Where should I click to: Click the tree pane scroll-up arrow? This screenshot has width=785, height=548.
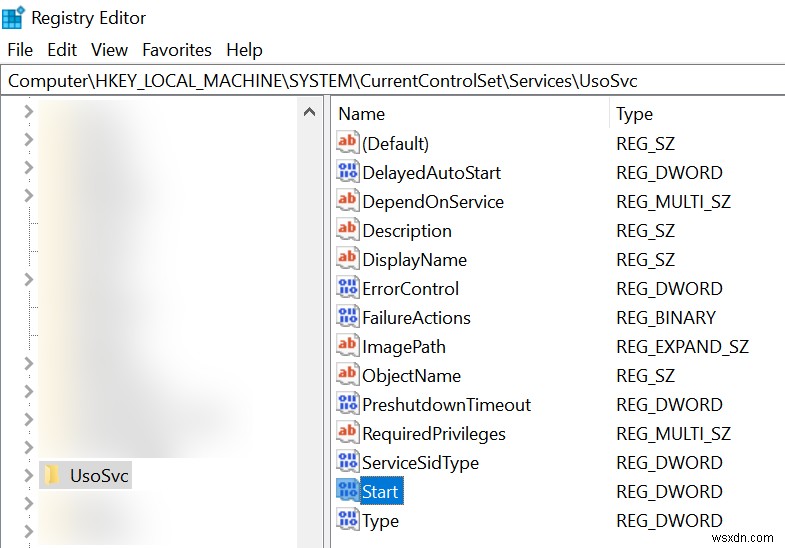pos(309,112)
